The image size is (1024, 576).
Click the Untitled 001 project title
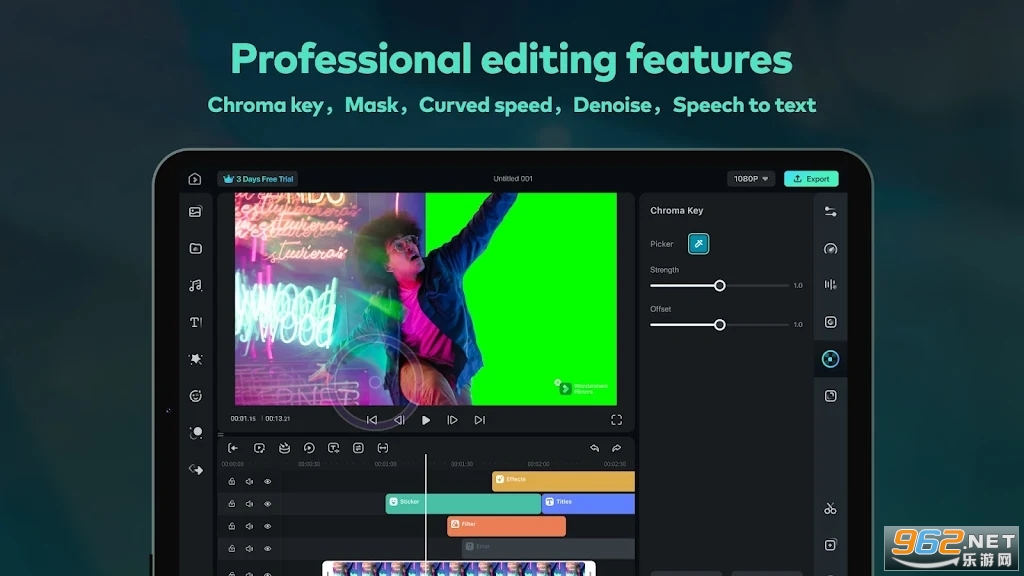[513, 178]
